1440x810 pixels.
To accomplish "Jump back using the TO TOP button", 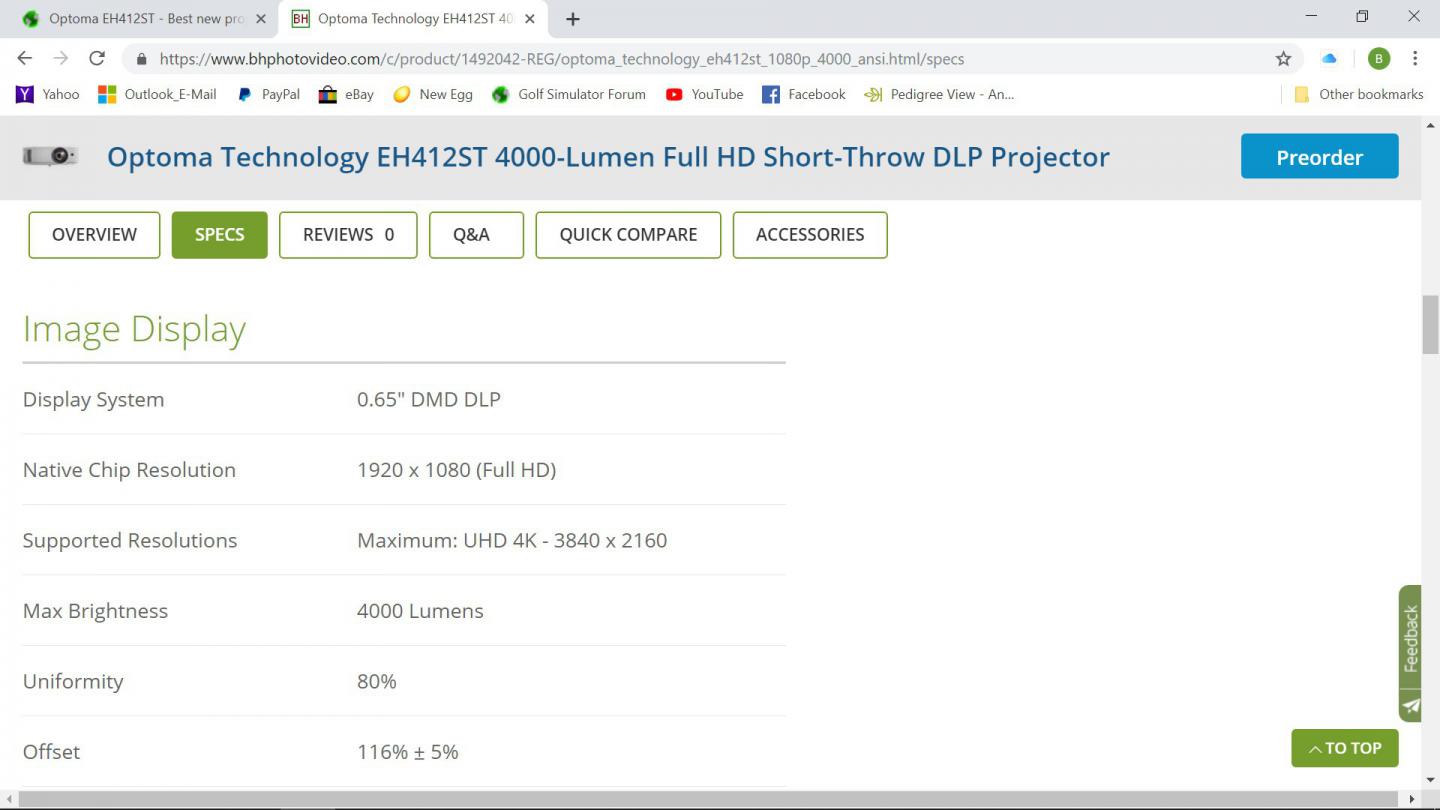I will pos(1345,748).
